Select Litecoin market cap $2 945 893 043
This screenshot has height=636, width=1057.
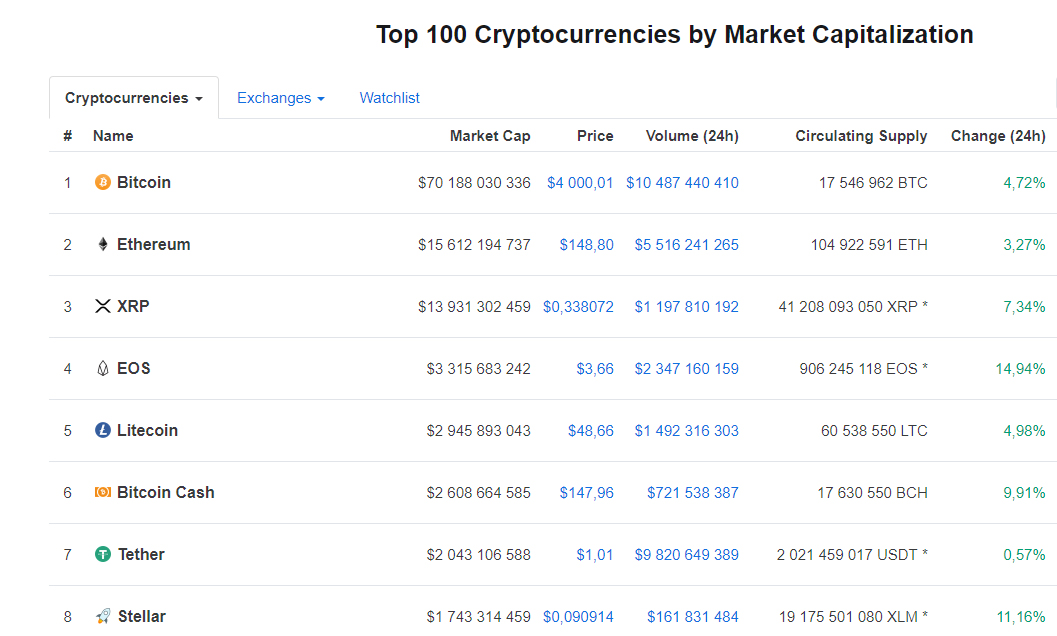[x=479, y=431]
